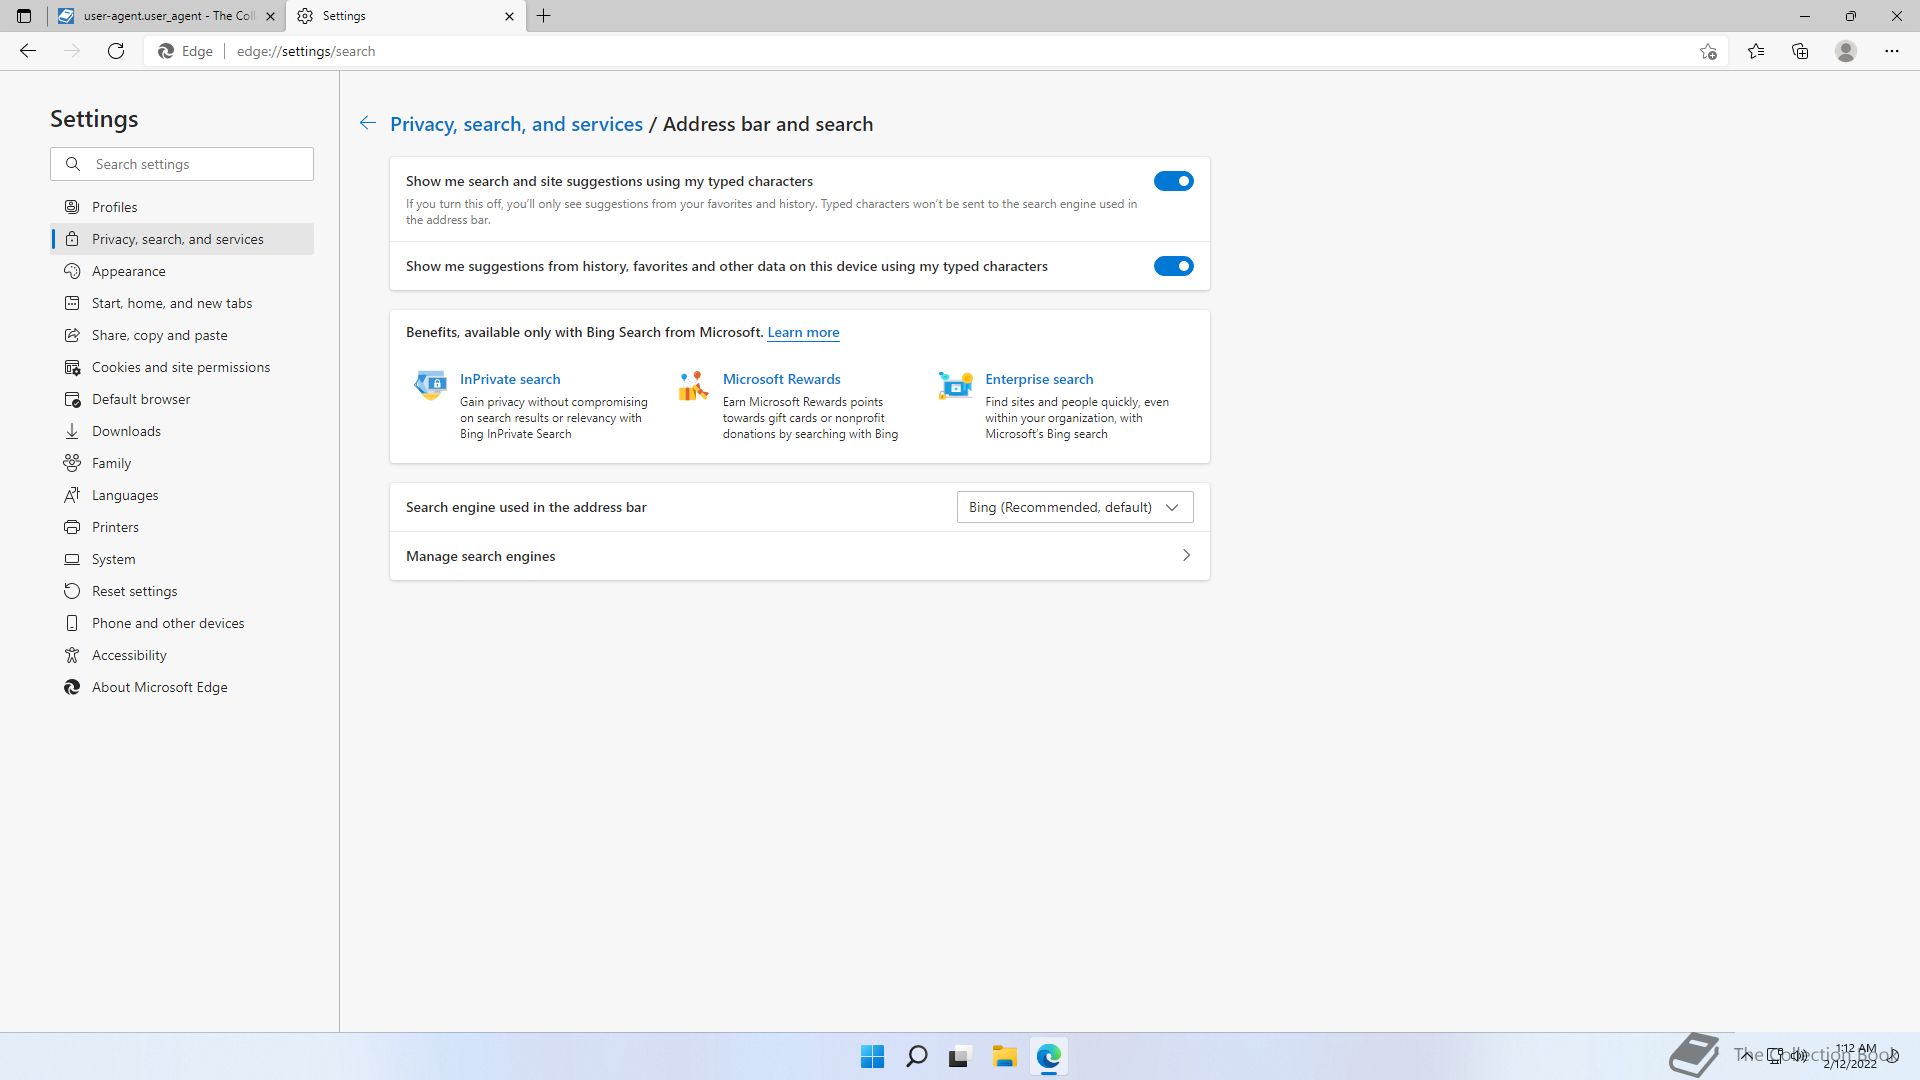
Task: Open tab actions menu icon
Action: [x=24, y=16]
